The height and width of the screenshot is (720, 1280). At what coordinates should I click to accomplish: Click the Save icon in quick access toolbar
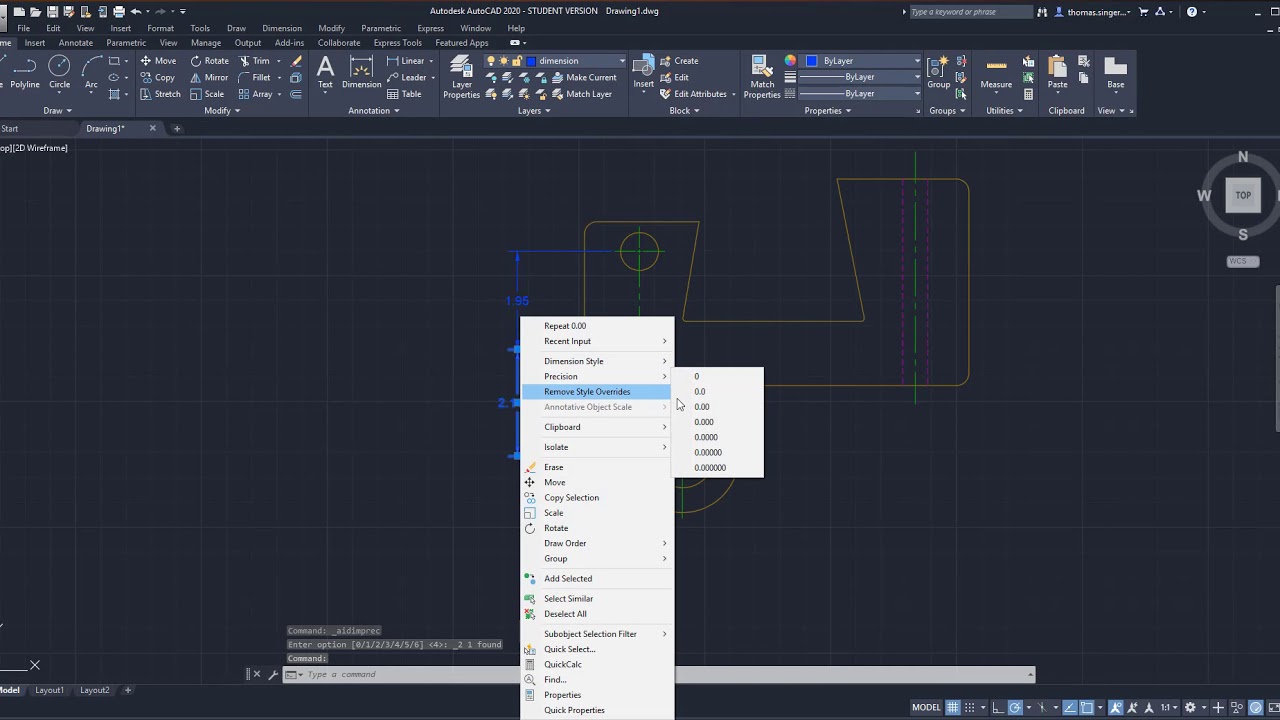53,11
